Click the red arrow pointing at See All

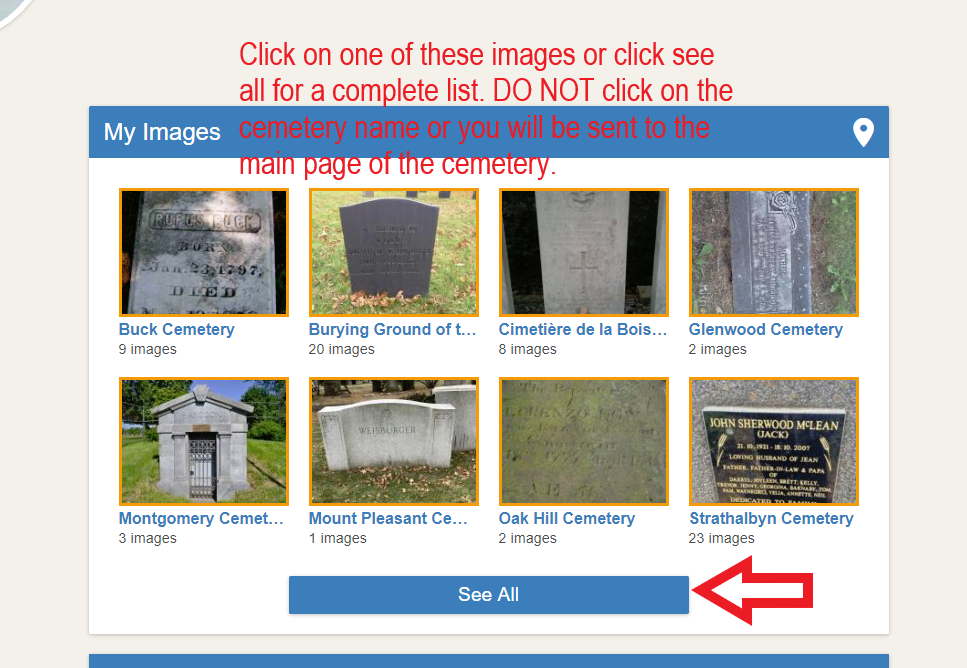tap(752, 590)
